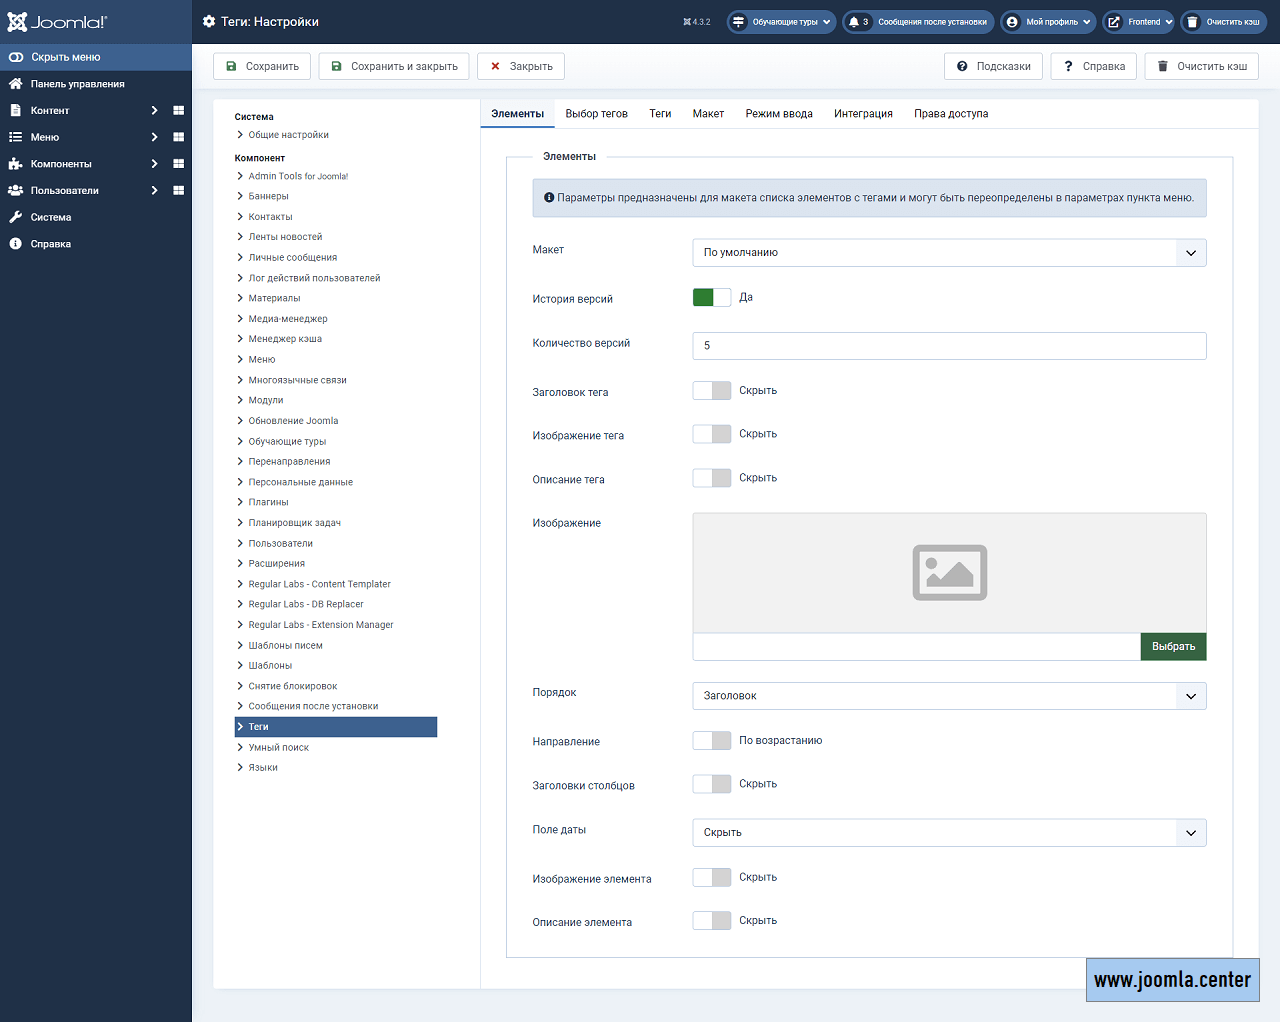Open the Content dashboard grid icon

[178, 111]
